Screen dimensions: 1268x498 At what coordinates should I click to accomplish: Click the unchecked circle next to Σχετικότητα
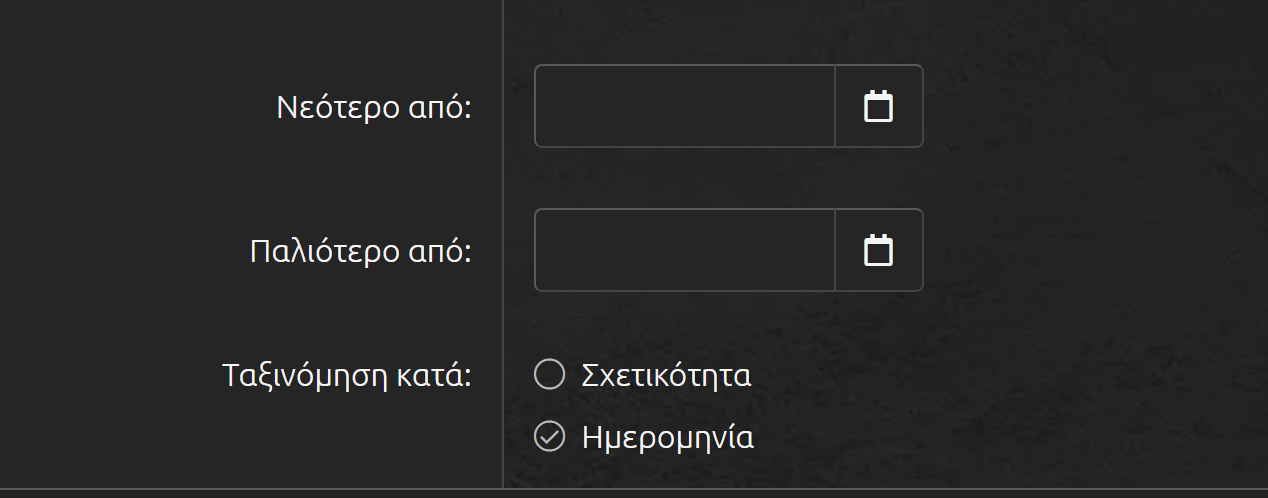coord(550,375)
